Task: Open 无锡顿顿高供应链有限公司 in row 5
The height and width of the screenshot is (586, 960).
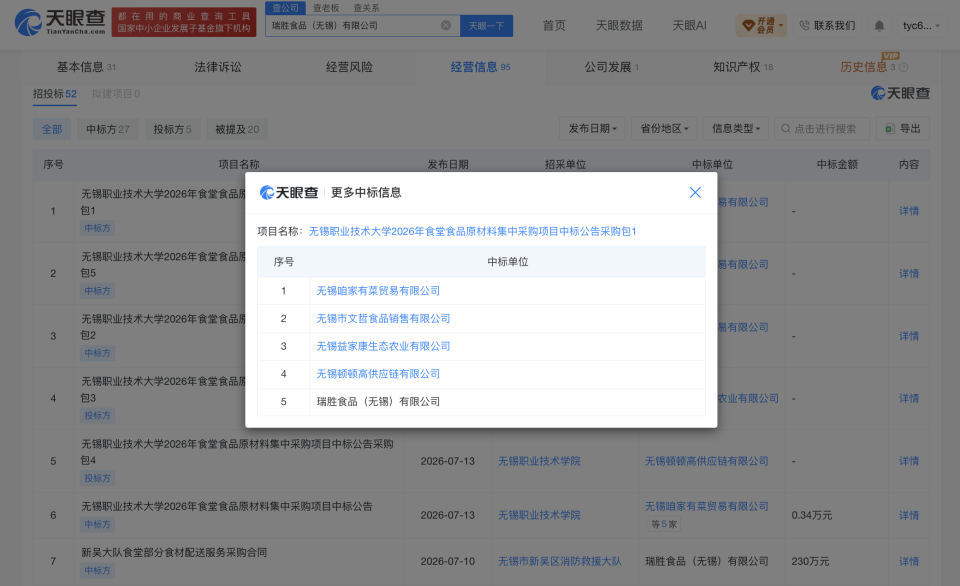Action: [707, 461]
